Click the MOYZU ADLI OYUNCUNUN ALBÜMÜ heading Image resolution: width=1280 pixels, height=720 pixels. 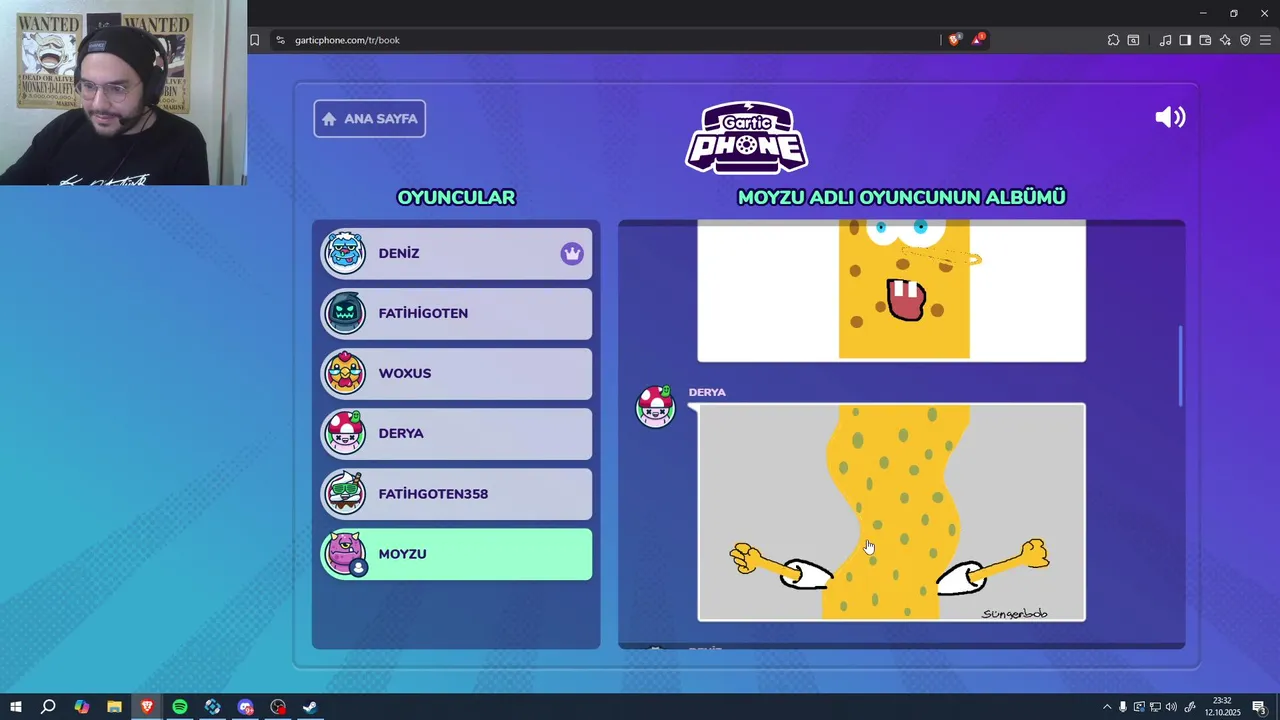[x=902, y=197]
